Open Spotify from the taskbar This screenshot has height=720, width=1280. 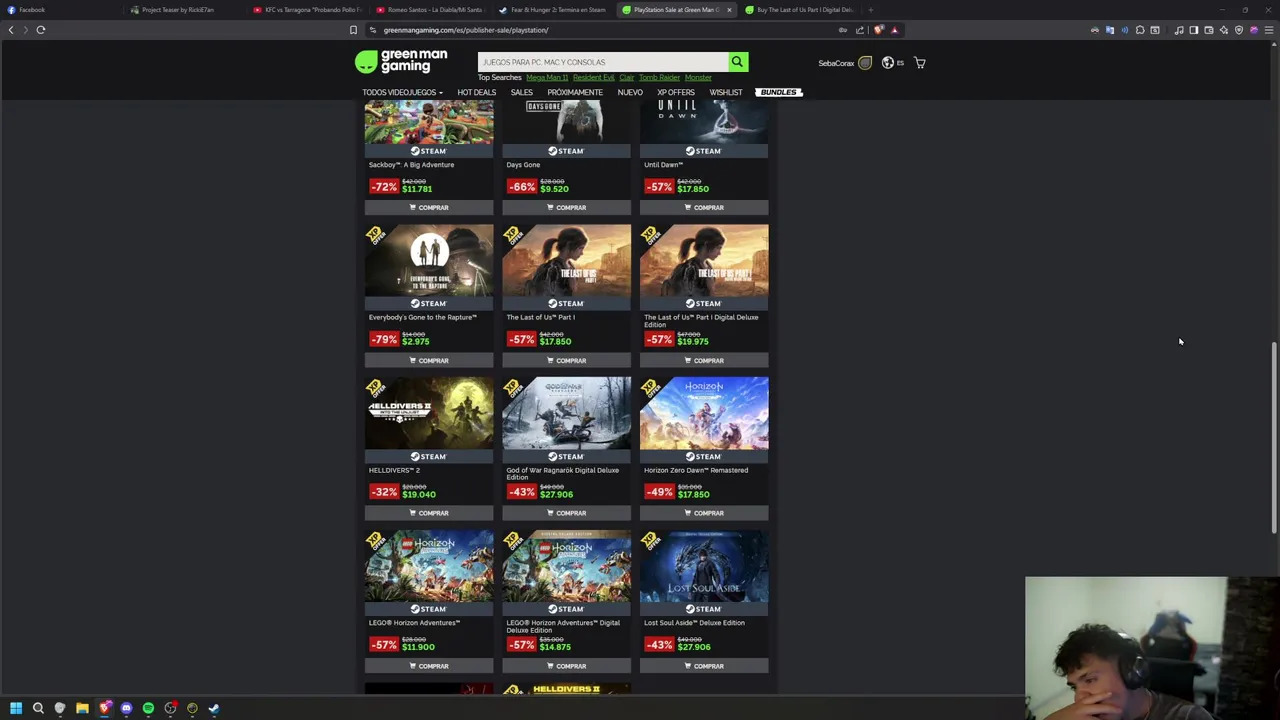coord(148,708)
